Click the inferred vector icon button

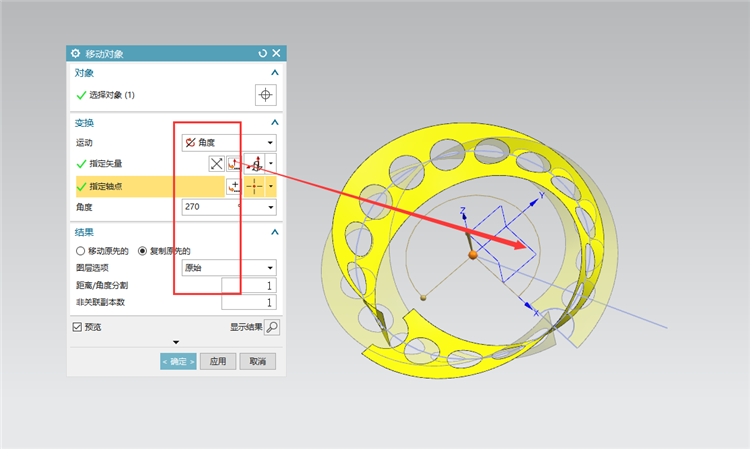[x=255, y=164]
